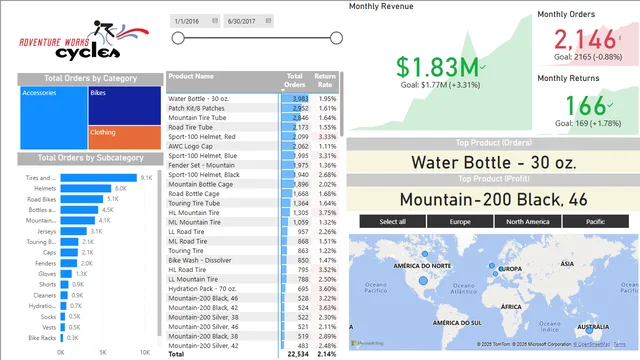Image resolution: width=640 pixels, height=360 pixels.
Task: Click the product table vertical scrollbar
Action: (342, 104)
